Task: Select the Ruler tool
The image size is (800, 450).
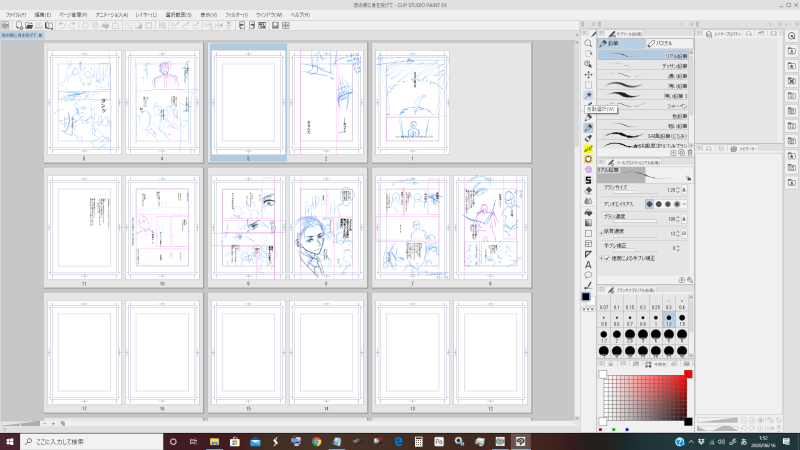Action: pos(588,254)
